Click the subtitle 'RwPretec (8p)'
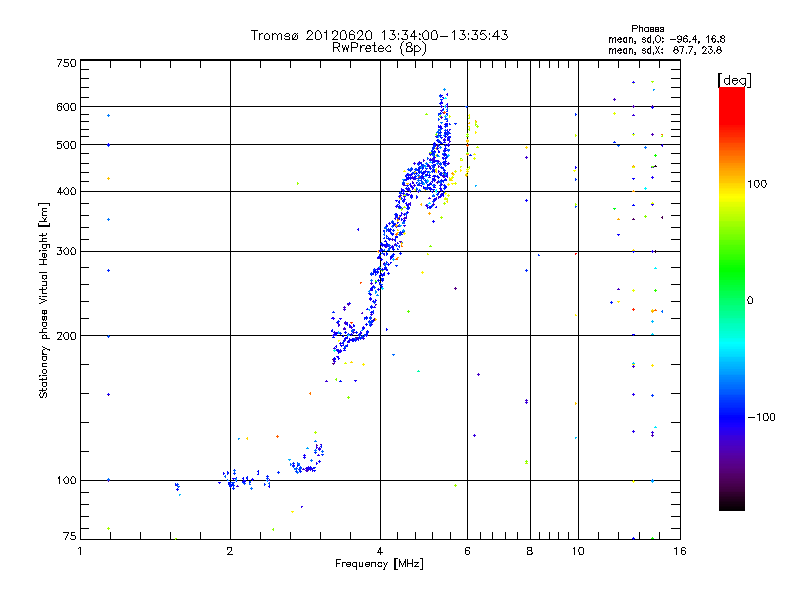 pos(379,48)
